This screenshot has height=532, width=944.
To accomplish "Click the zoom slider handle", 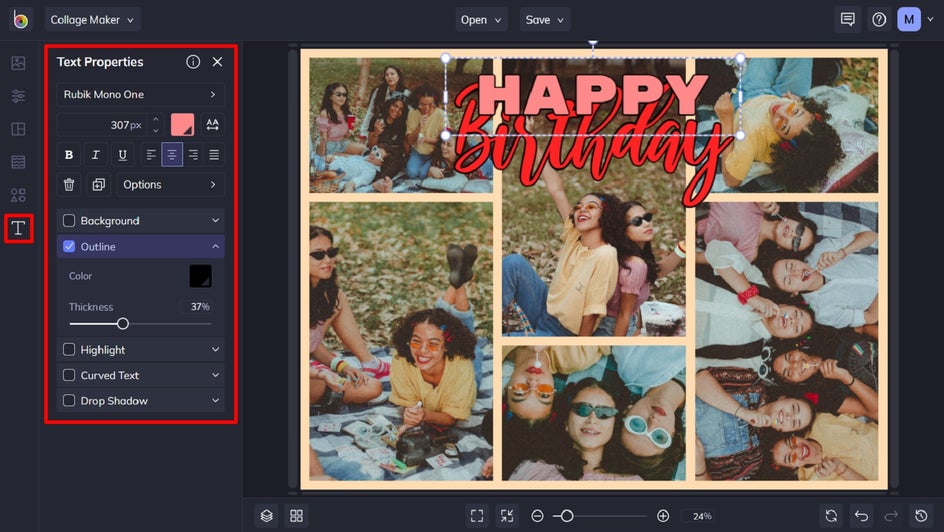I will [x=567, y=516].
